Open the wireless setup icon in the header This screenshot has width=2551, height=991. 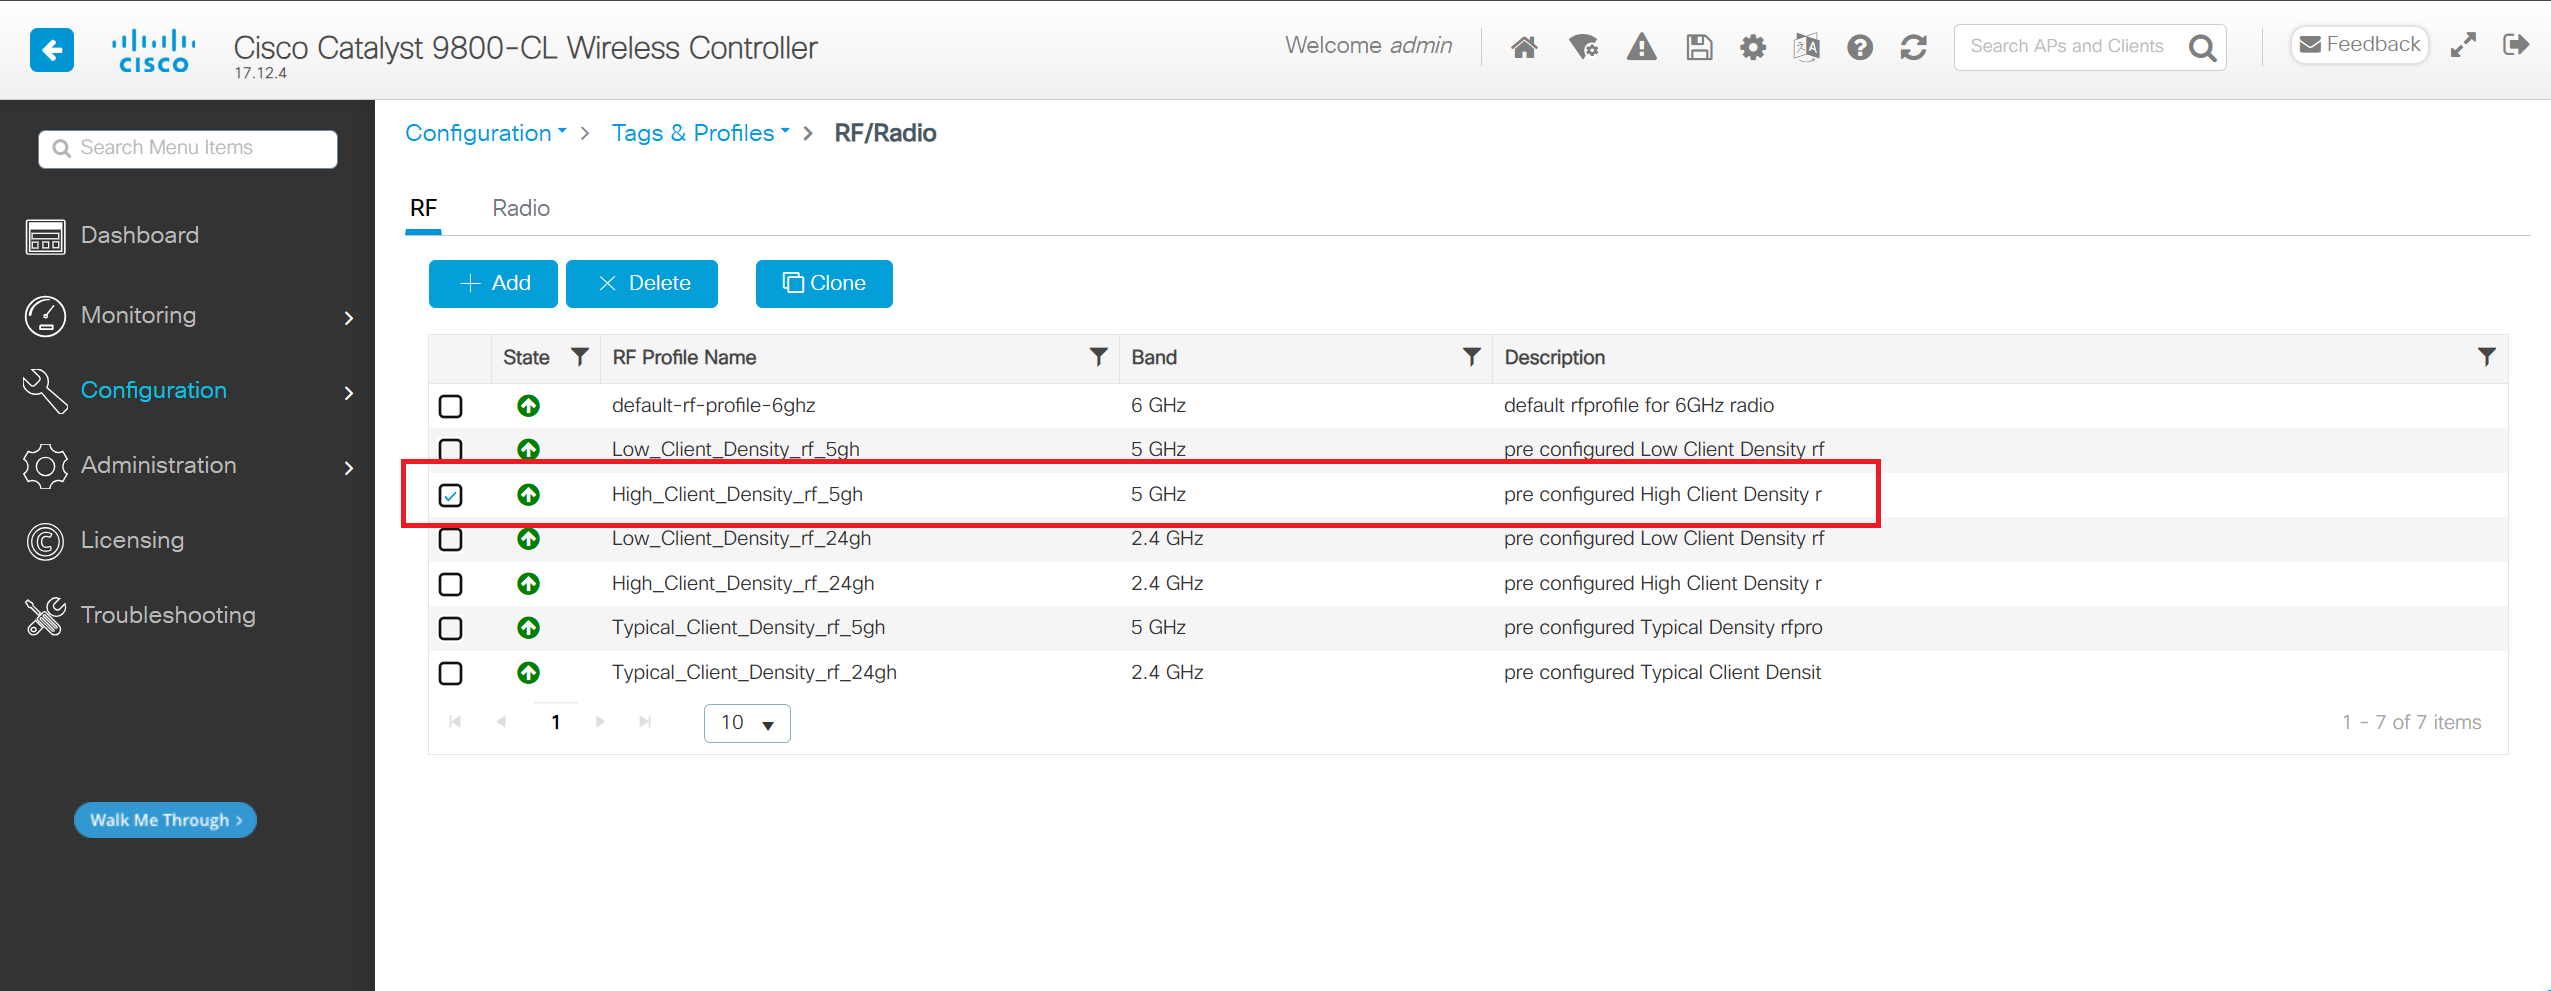point(1584,47)
